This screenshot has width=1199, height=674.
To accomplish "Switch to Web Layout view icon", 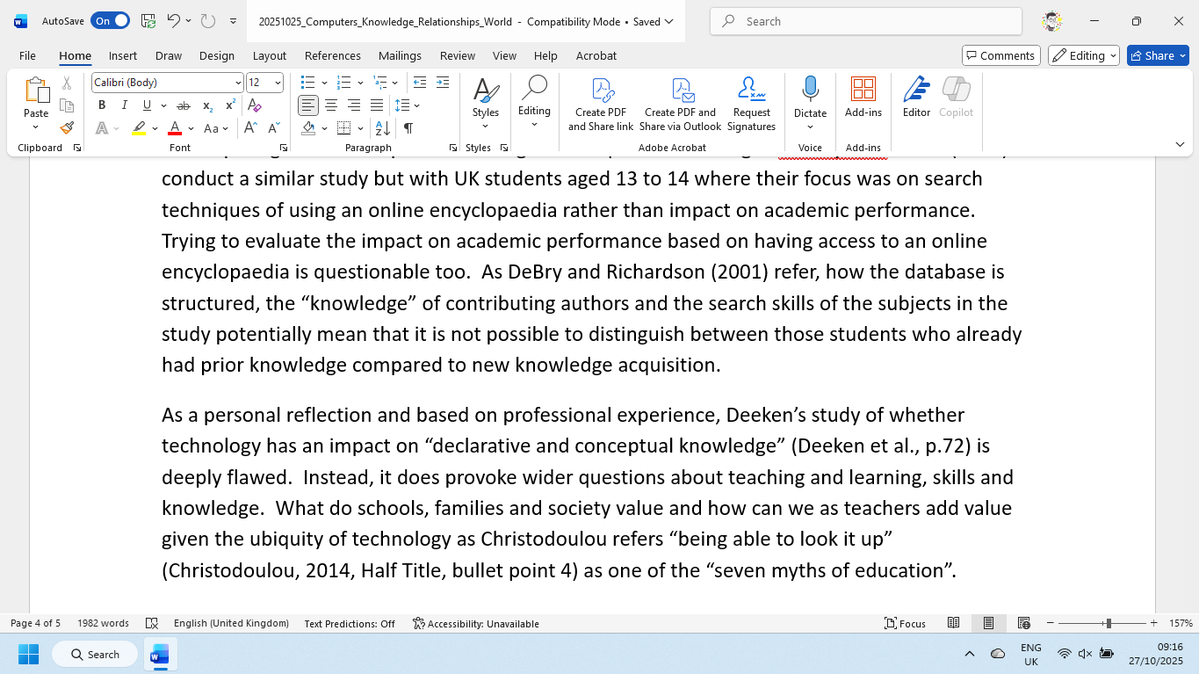I will coord(1024,624).
